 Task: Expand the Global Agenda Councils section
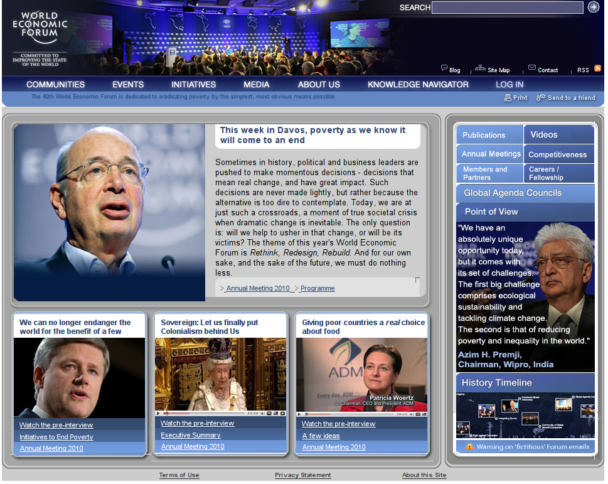click(525, 192)
